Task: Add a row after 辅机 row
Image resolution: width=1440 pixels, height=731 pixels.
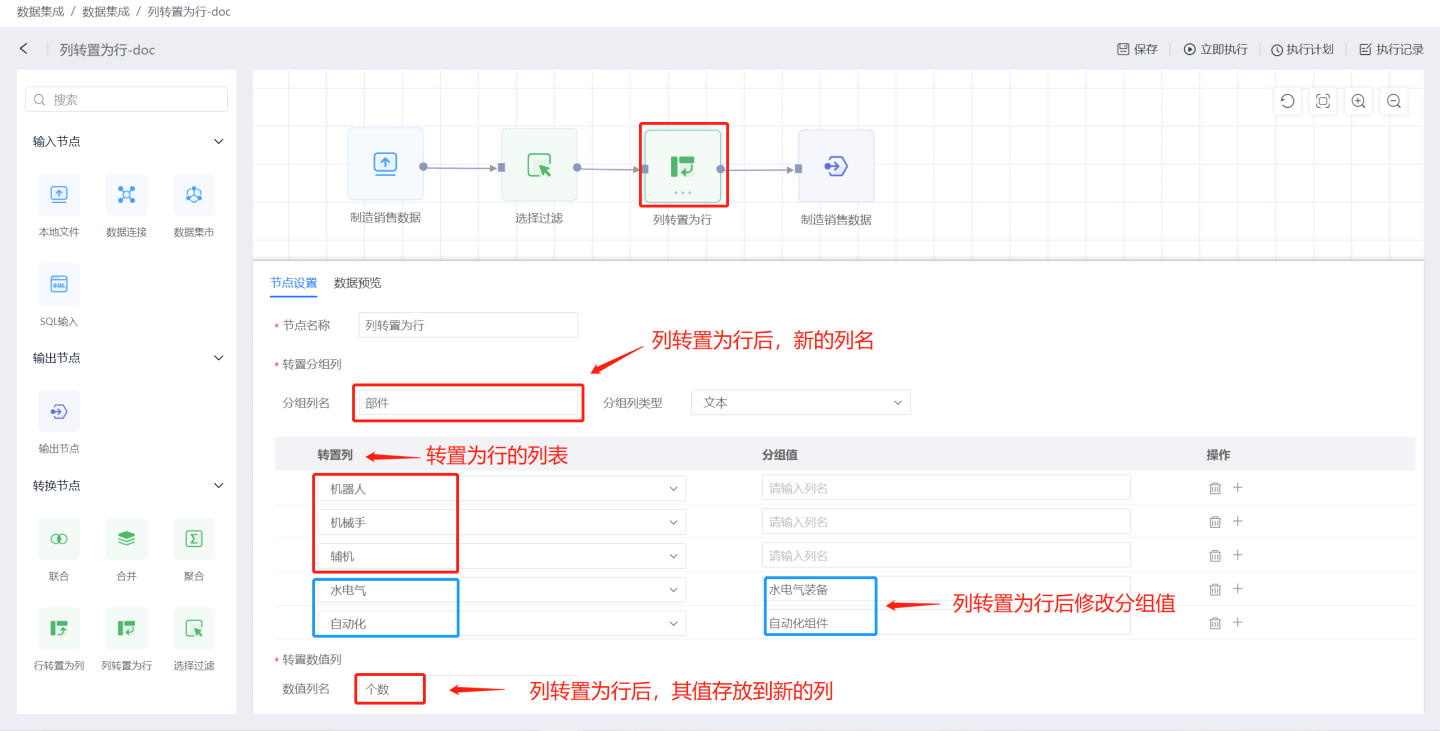Action: coord(1237,555)
